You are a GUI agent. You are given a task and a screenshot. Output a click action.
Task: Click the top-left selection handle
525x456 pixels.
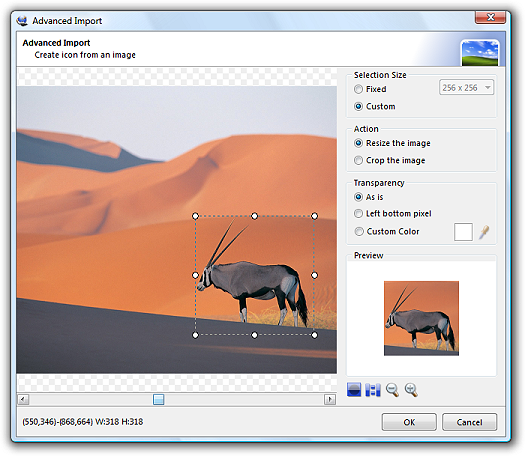(x=196, y=216)
